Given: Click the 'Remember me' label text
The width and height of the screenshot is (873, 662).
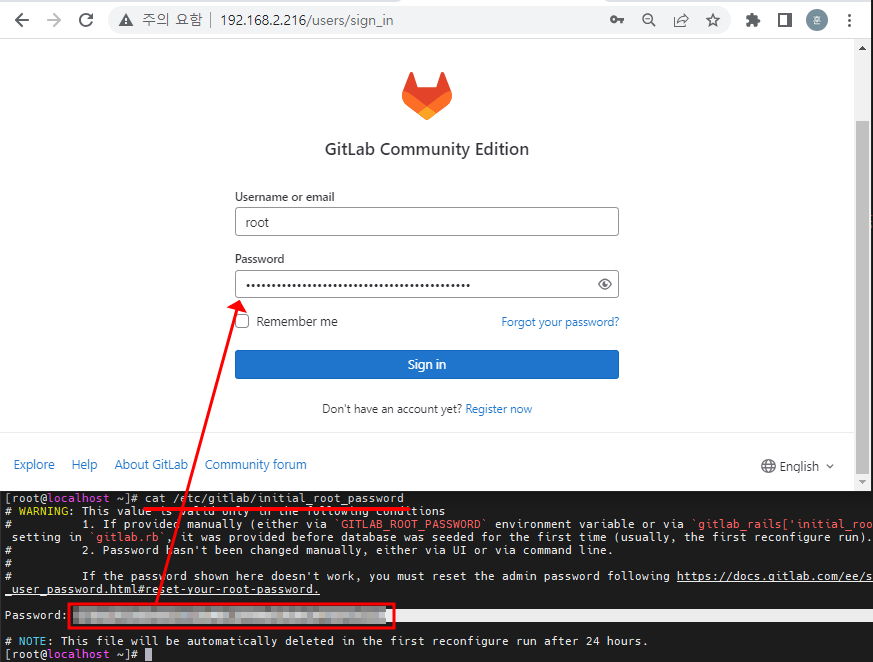Looking at the screenshot, I should 297,322.
